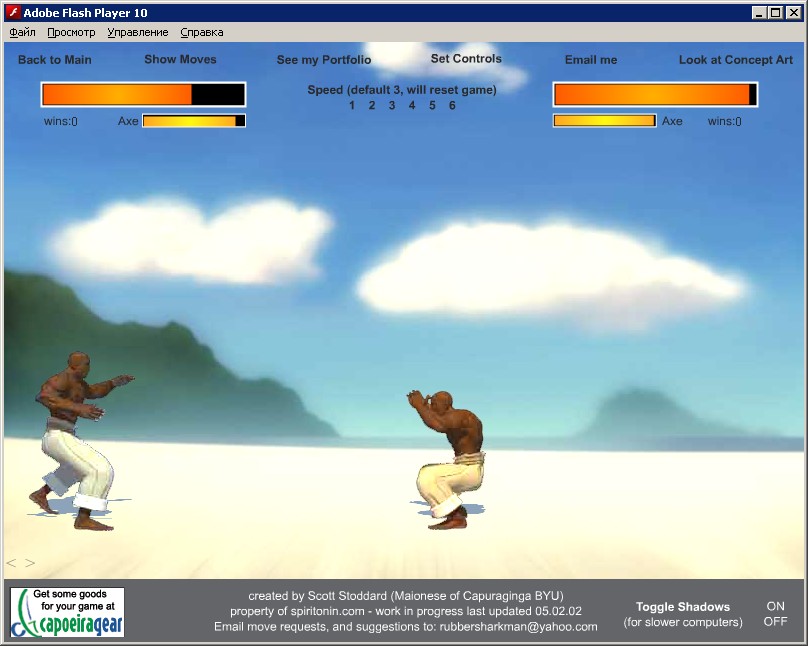808x646 pixels.
Task: Expand the Управление menu
Action: click(x=138, y=32)
